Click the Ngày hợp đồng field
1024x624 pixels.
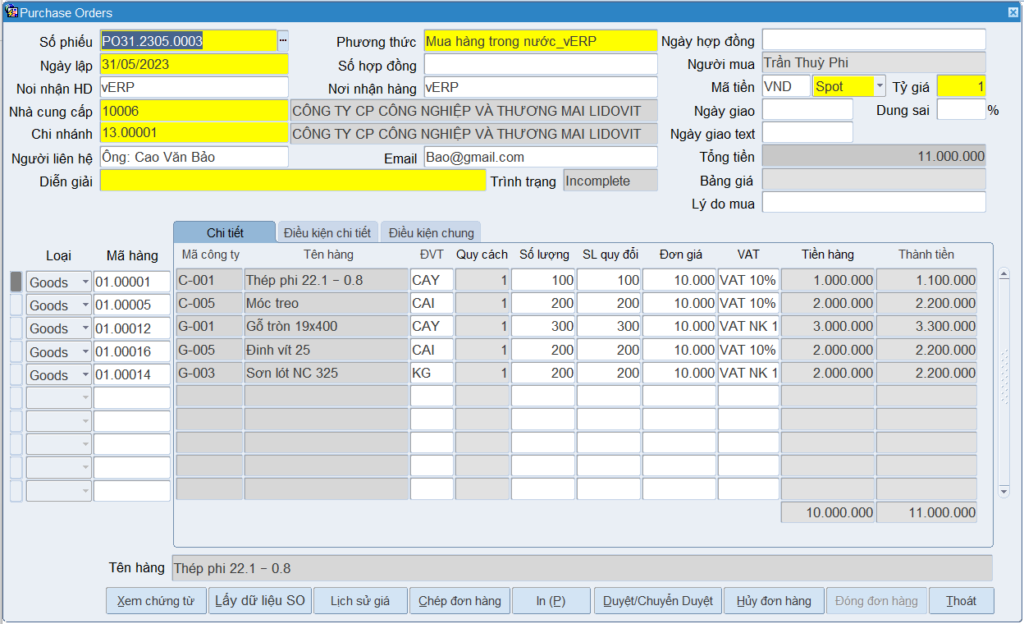point(874,40)
